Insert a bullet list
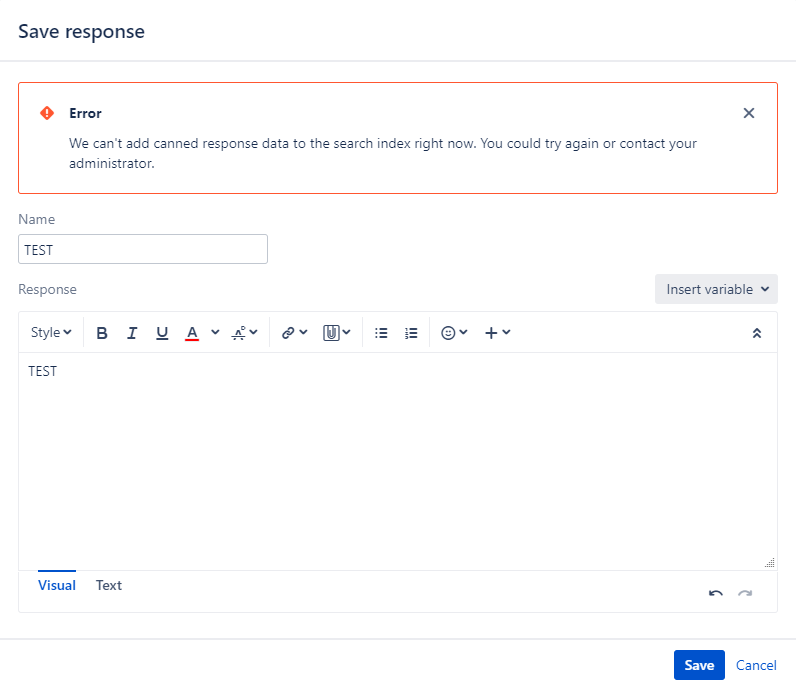The width and height of the screenshot is (796, 689). pyautogui.click(x=381, y=333)
